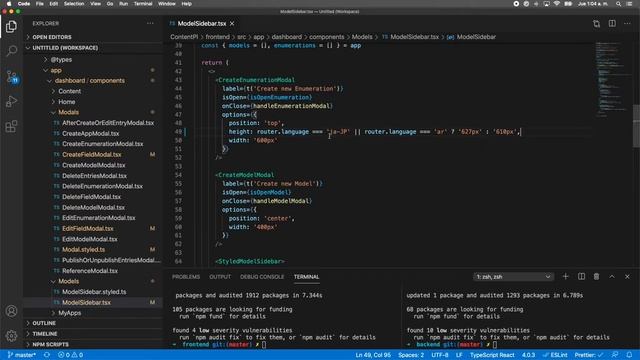The image size is (640, 360).
Task: Close the terminal panel
Action: pyautogui.click(x=627, y=277)
